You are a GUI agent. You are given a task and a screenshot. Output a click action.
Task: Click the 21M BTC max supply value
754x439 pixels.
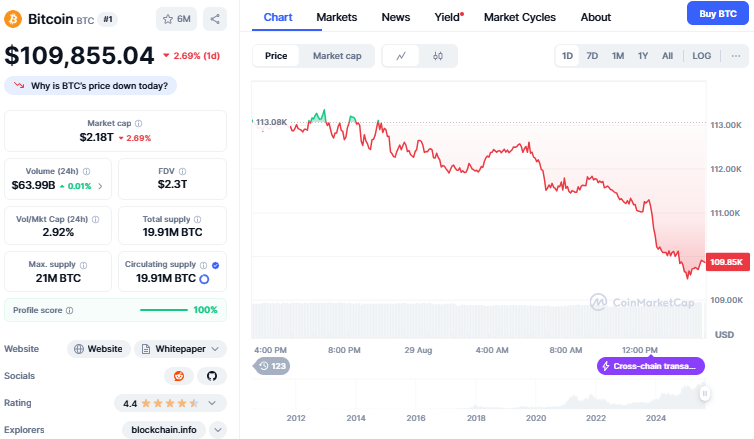(x=58, y=278)
